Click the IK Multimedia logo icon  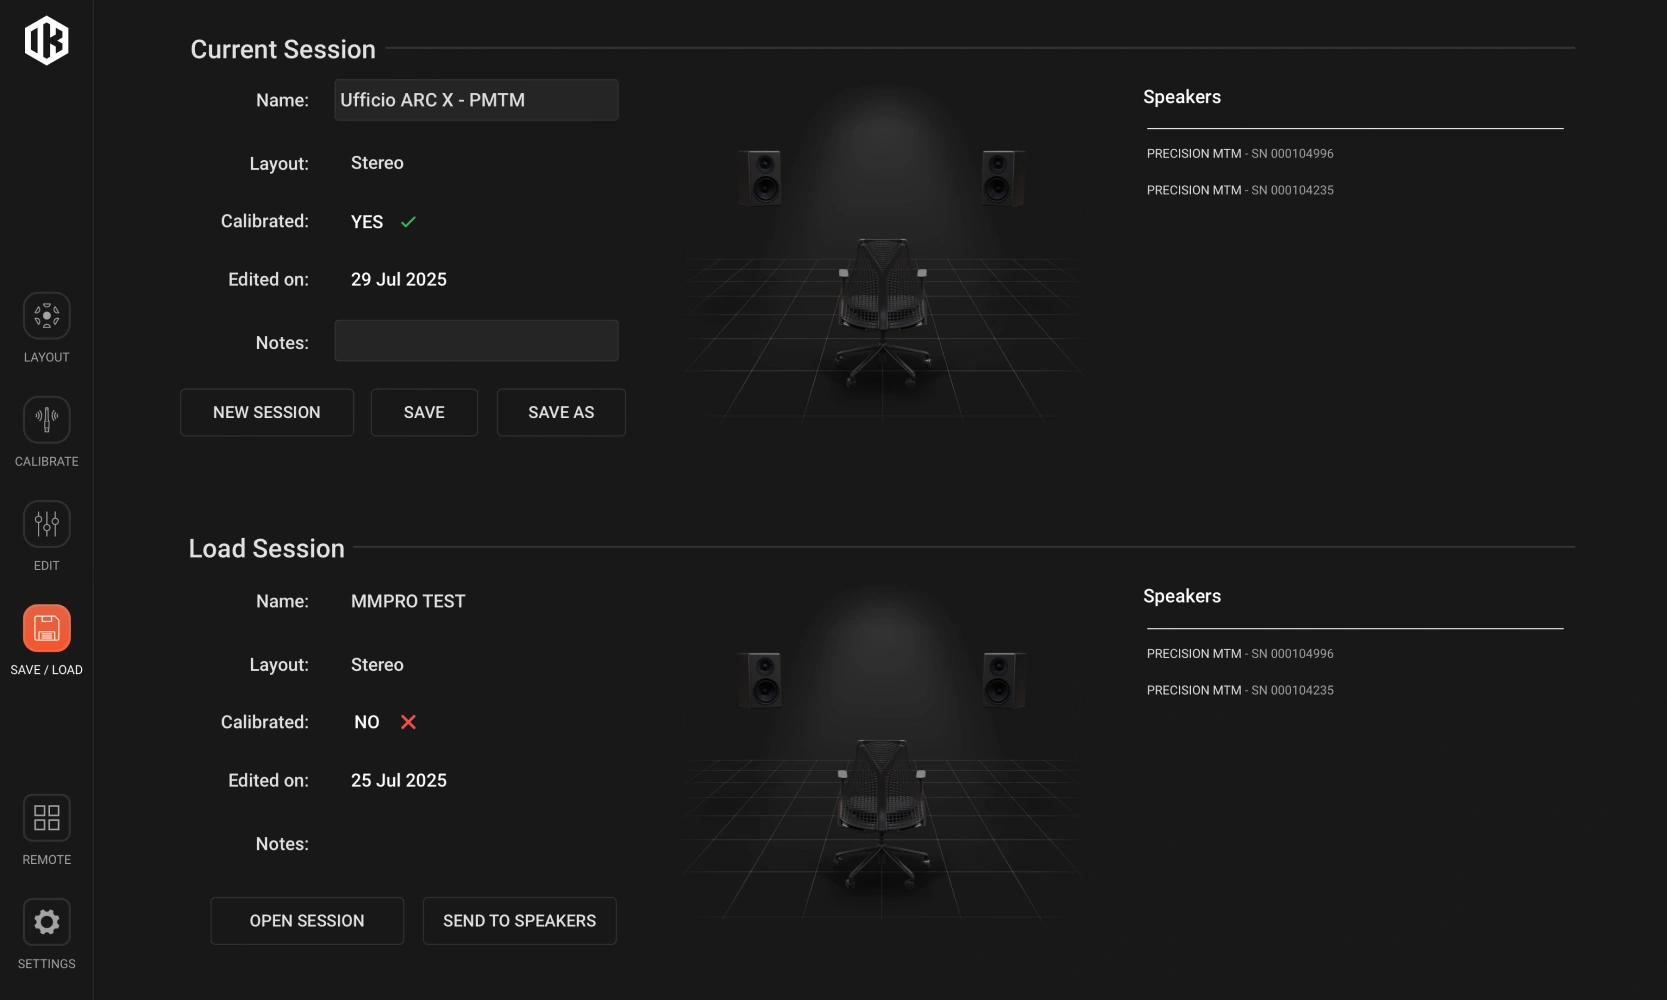pyautogui.click(x=46, y=40)
